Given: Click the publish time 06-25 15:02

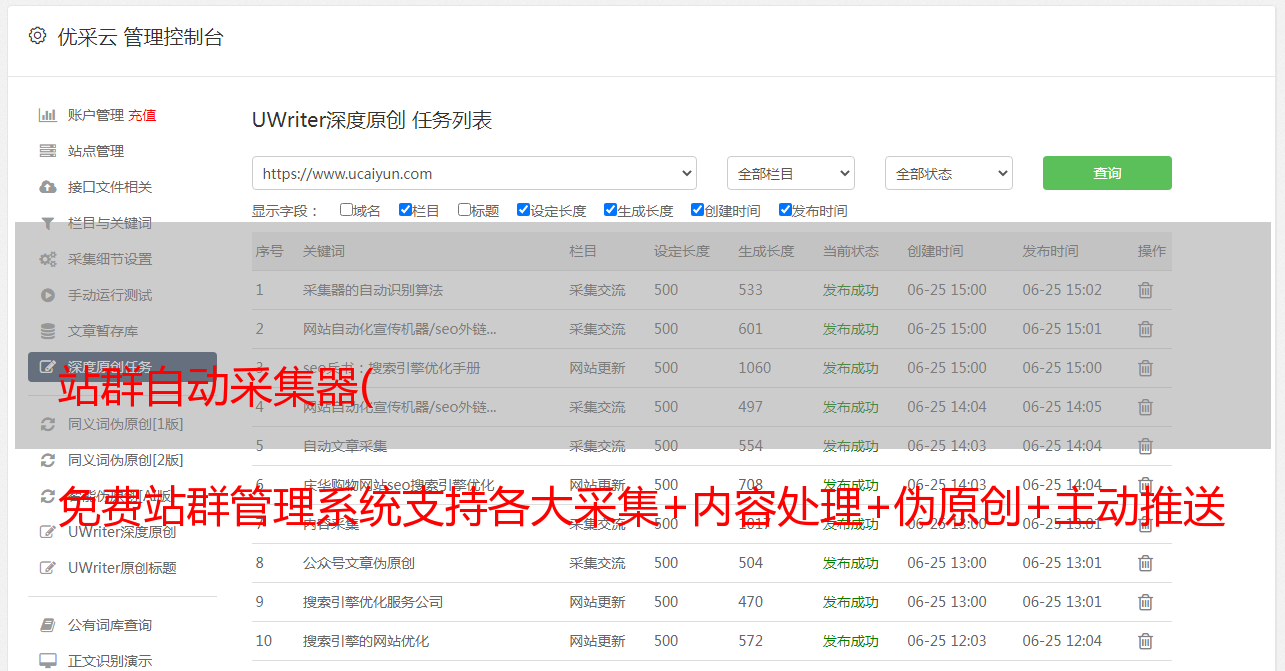Looking at the screenshot, I should point(1062,290).
